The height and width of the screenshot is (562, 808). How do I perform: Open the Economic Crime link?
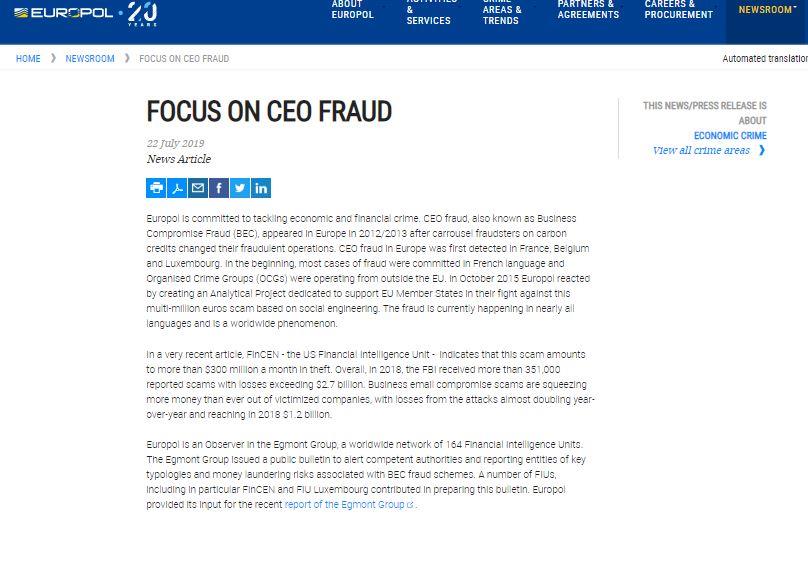point(730,135)
